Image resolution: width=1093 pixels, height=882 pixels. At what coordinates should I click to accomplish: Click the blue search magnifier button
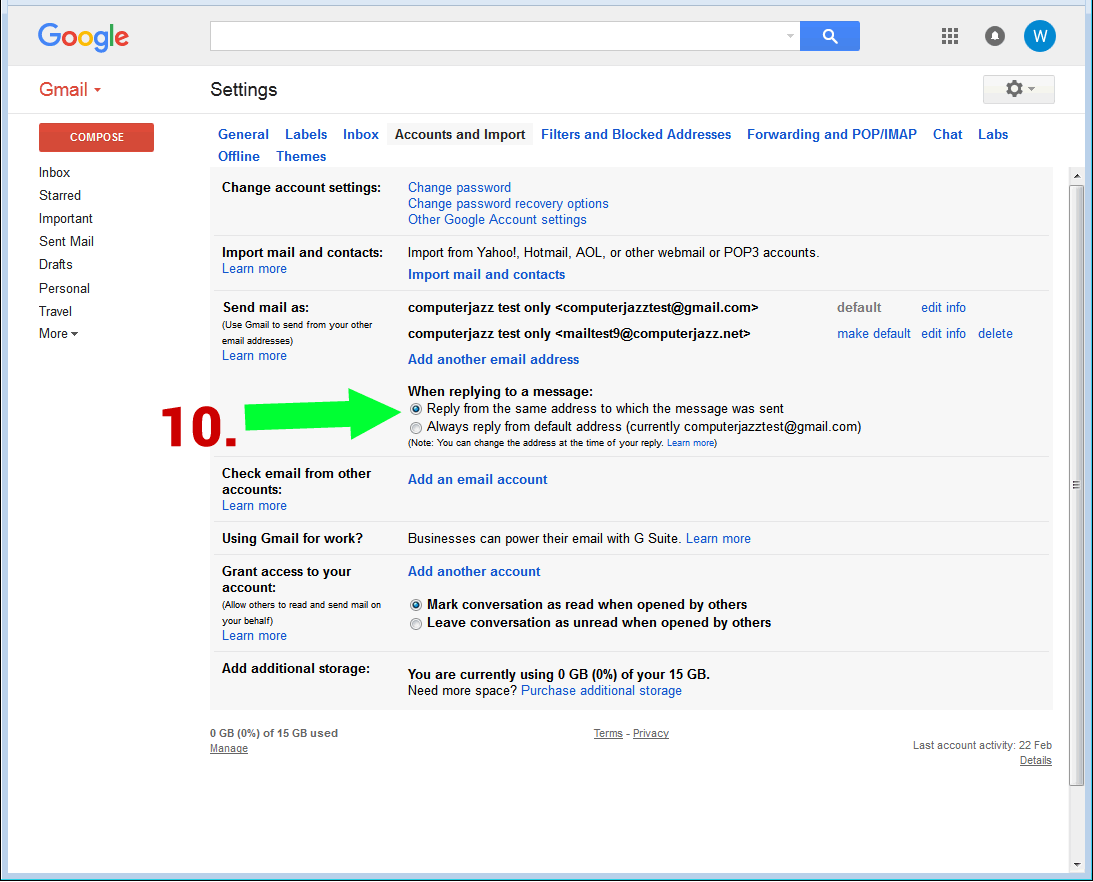pyautogui.click(x=830, y=36)
